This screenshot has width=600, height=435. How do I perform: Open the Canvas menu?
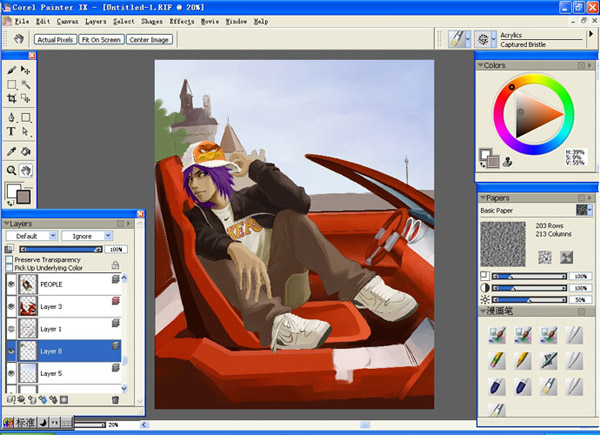tap(67, 21)
